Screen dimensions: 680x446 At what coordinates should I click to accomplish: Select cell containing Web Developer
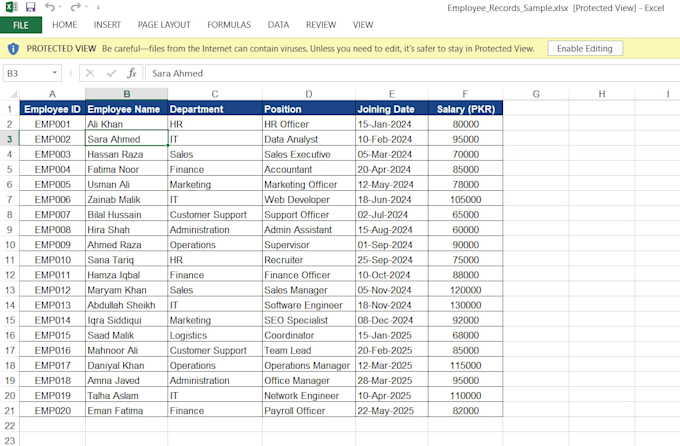click(309, 200)
